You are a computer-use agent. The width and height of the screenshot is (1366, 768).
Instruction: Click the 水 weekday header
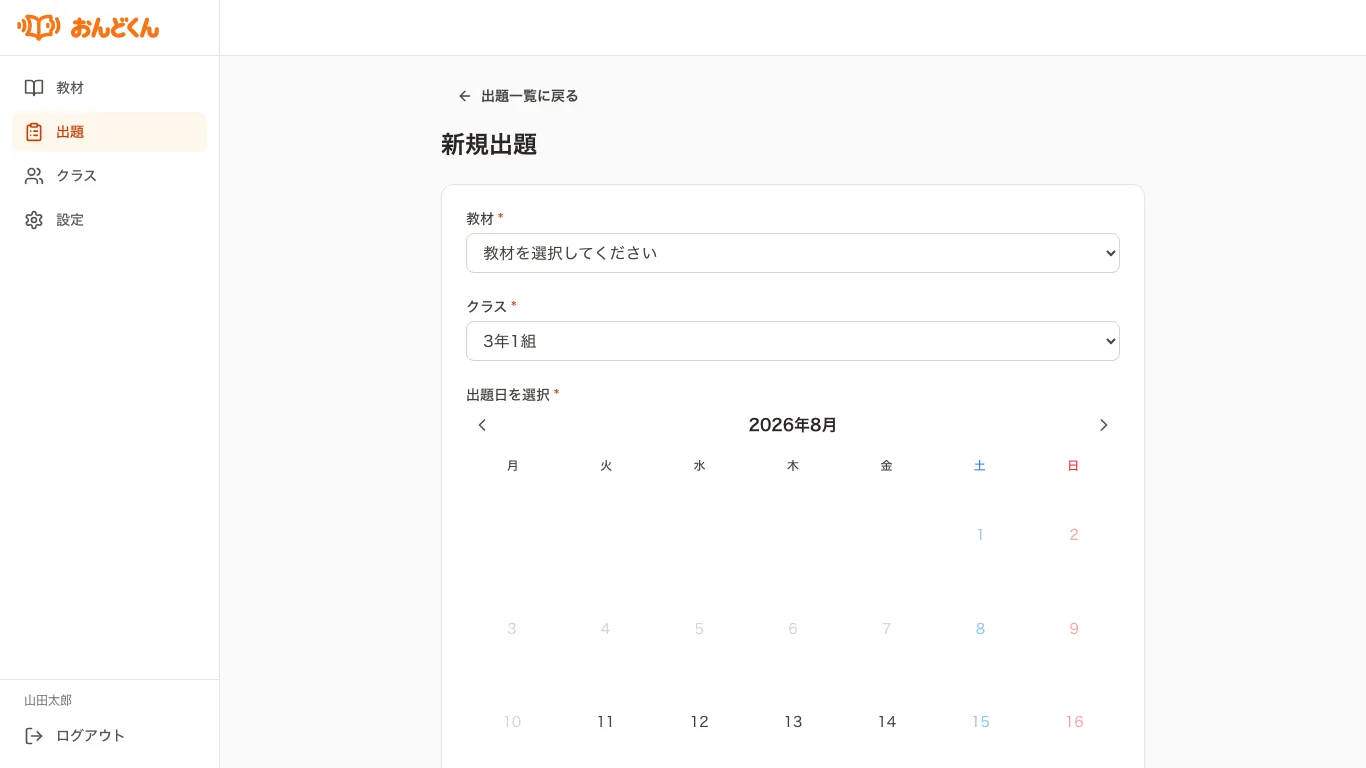coord(700,466)
